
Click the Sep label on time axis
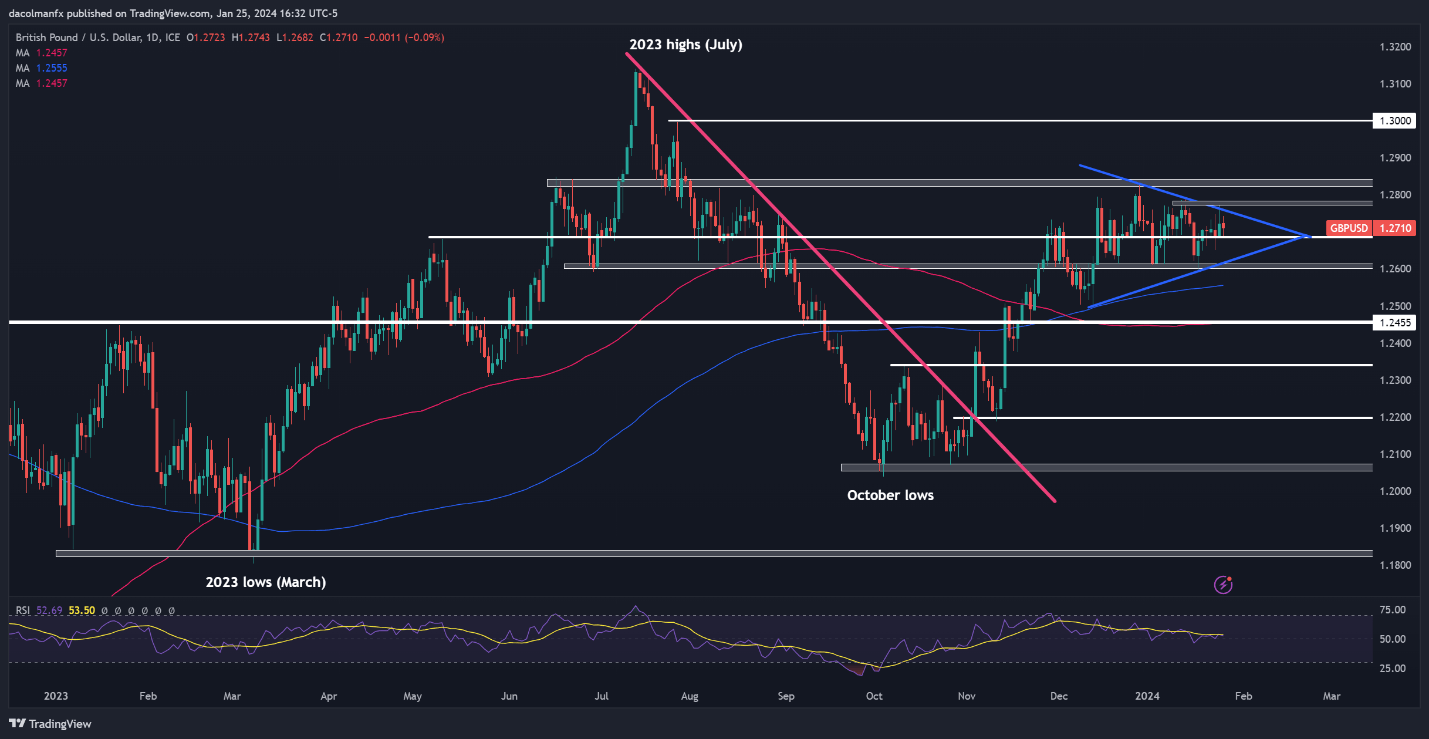[785, 694]
